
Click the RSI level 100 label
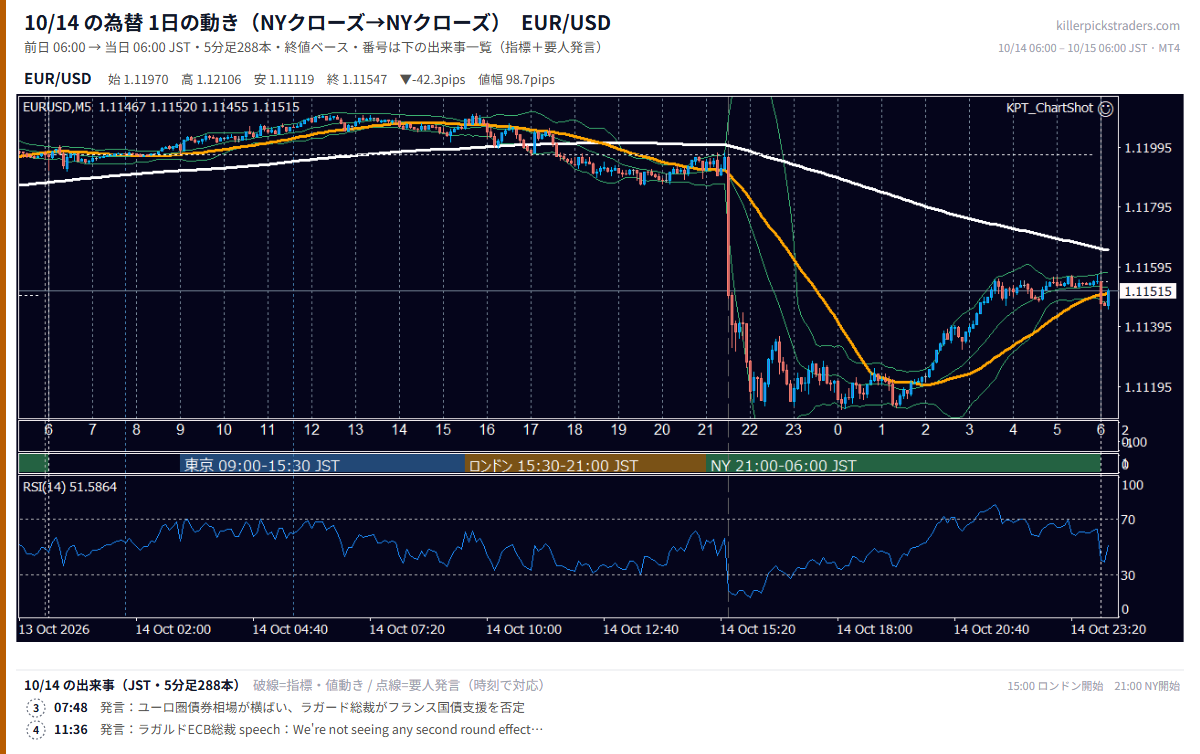[x=1134, y=485]
